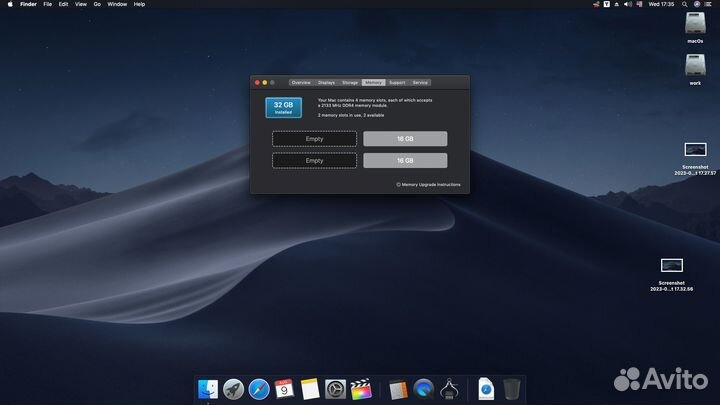Minimize the About This Mac window

(x=265, y=83)
